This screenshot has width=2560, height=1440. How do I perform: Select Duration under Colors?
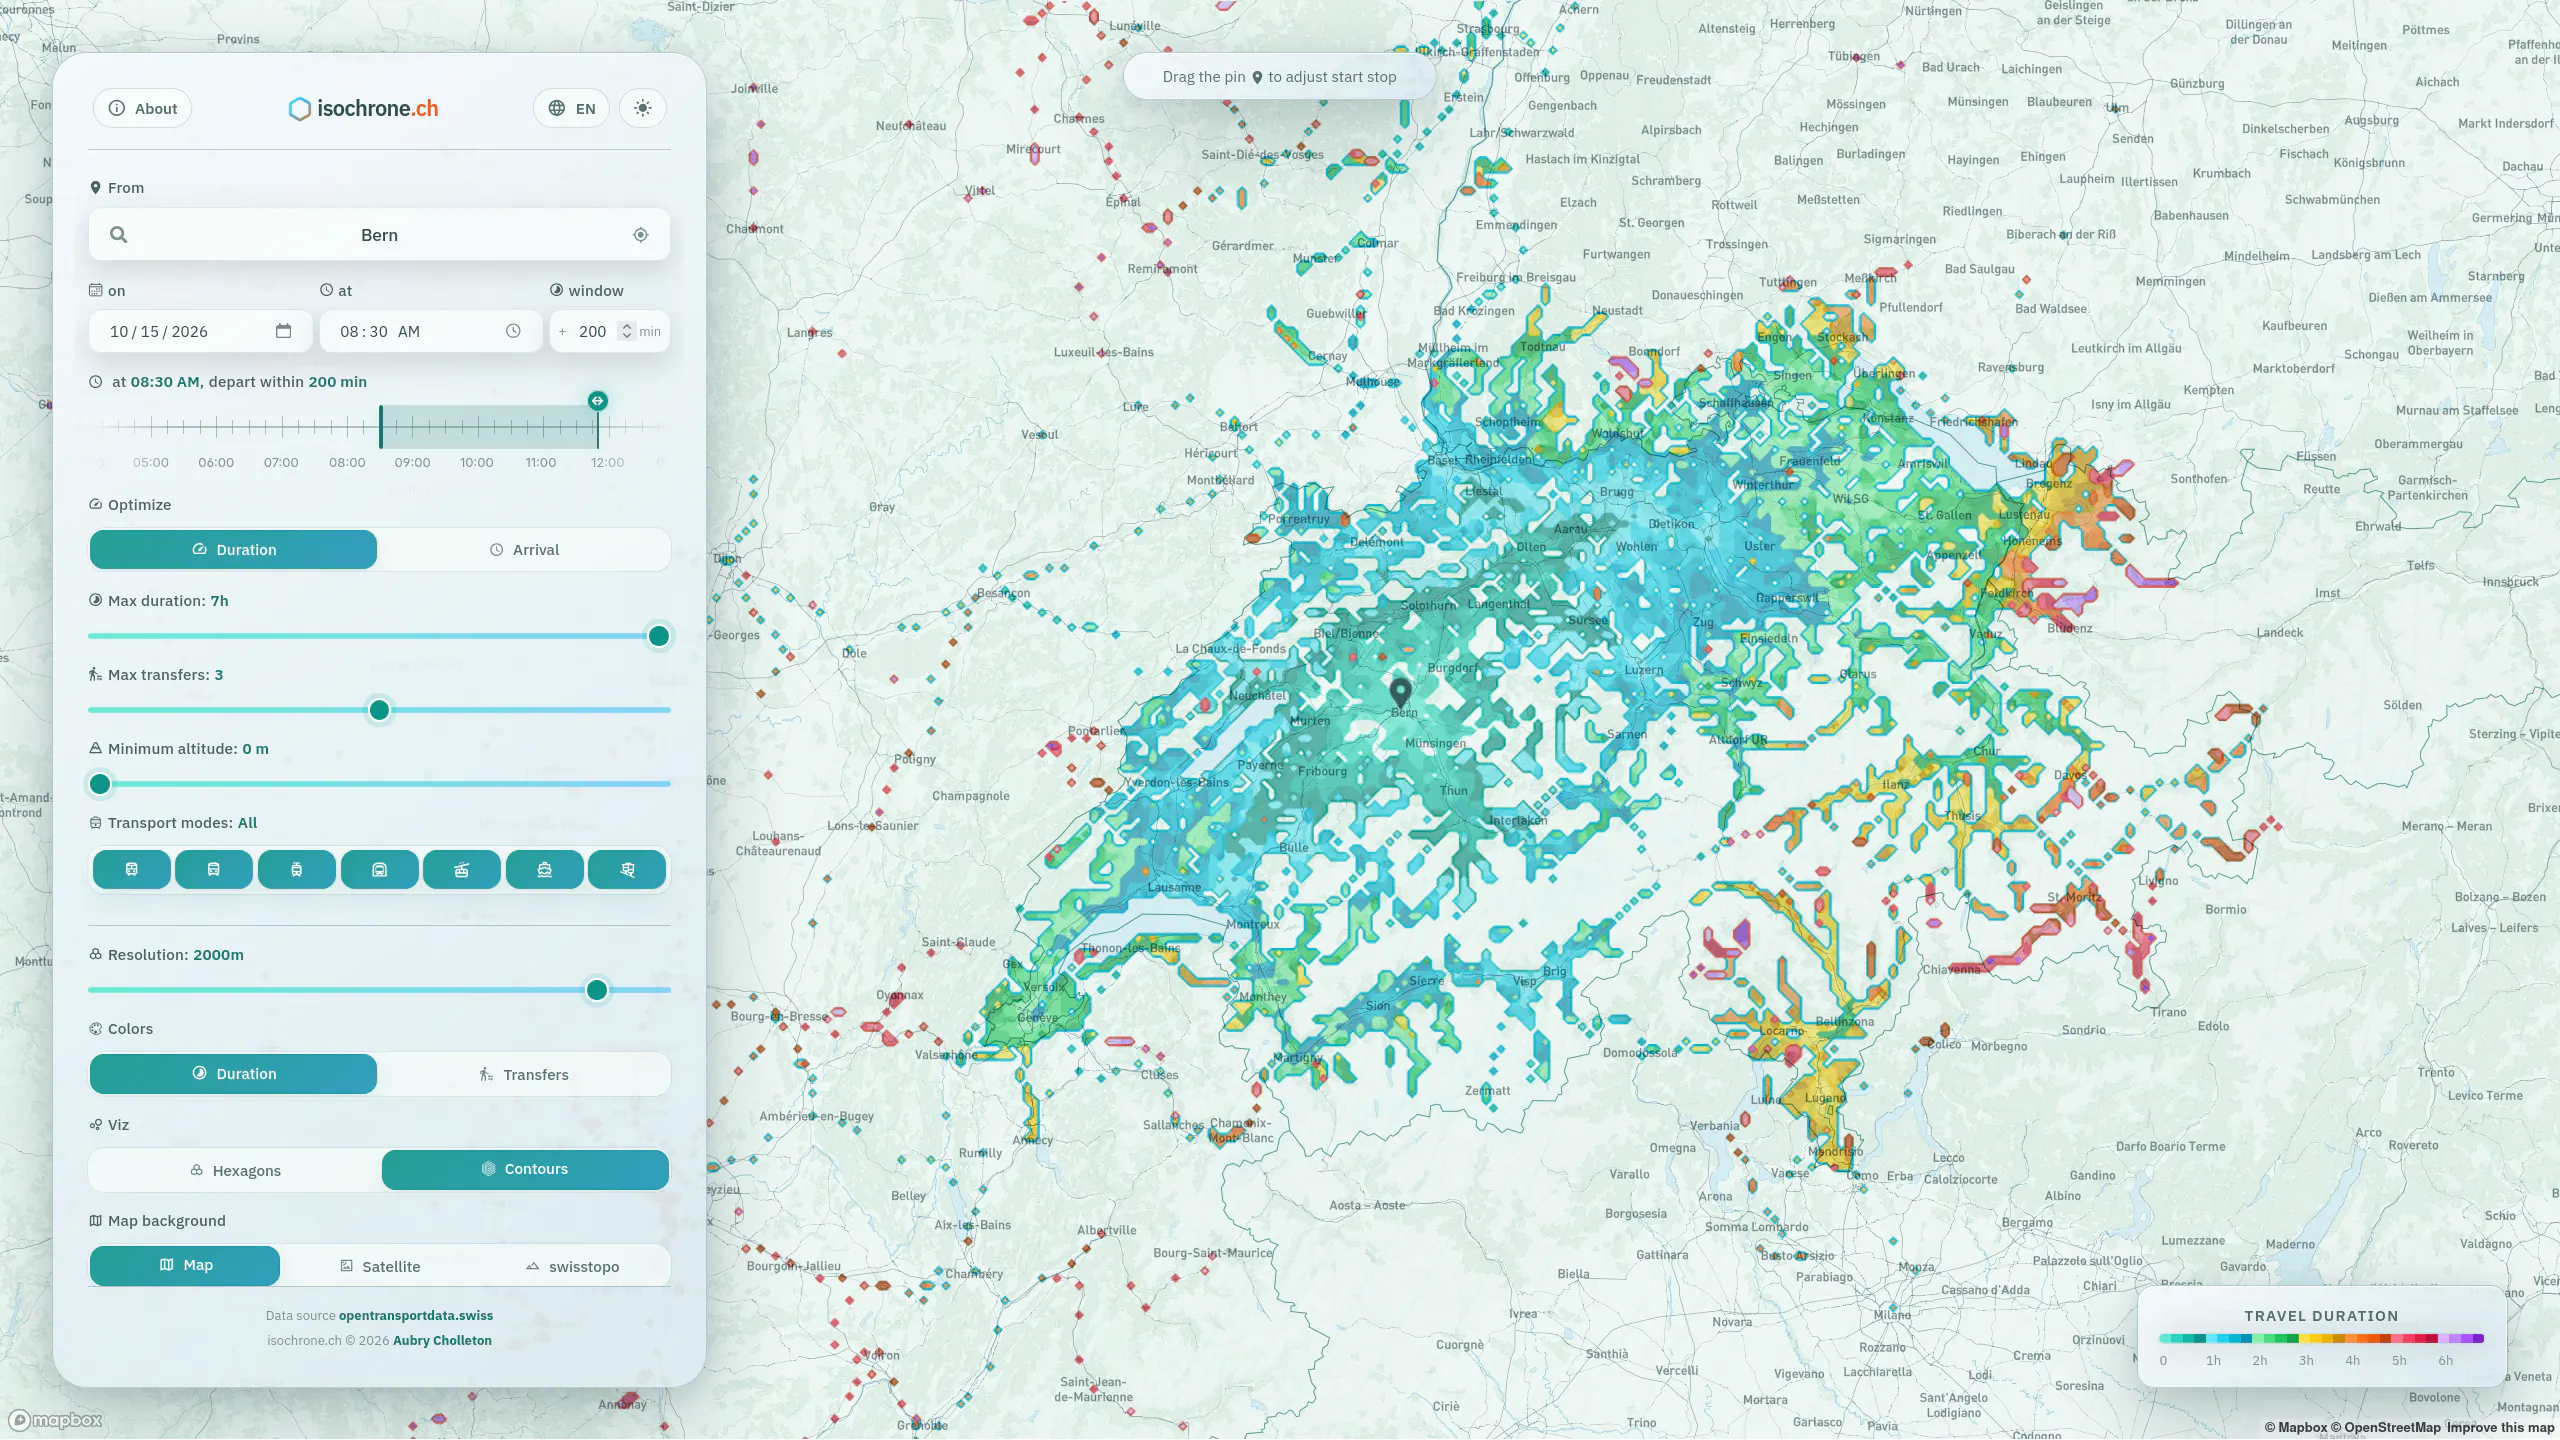233,1074
